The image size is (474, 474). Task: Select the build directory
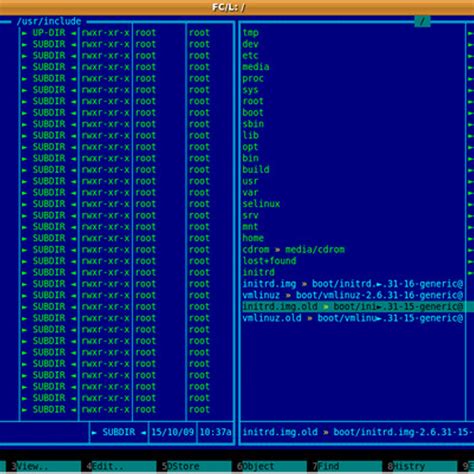[256, 170]
